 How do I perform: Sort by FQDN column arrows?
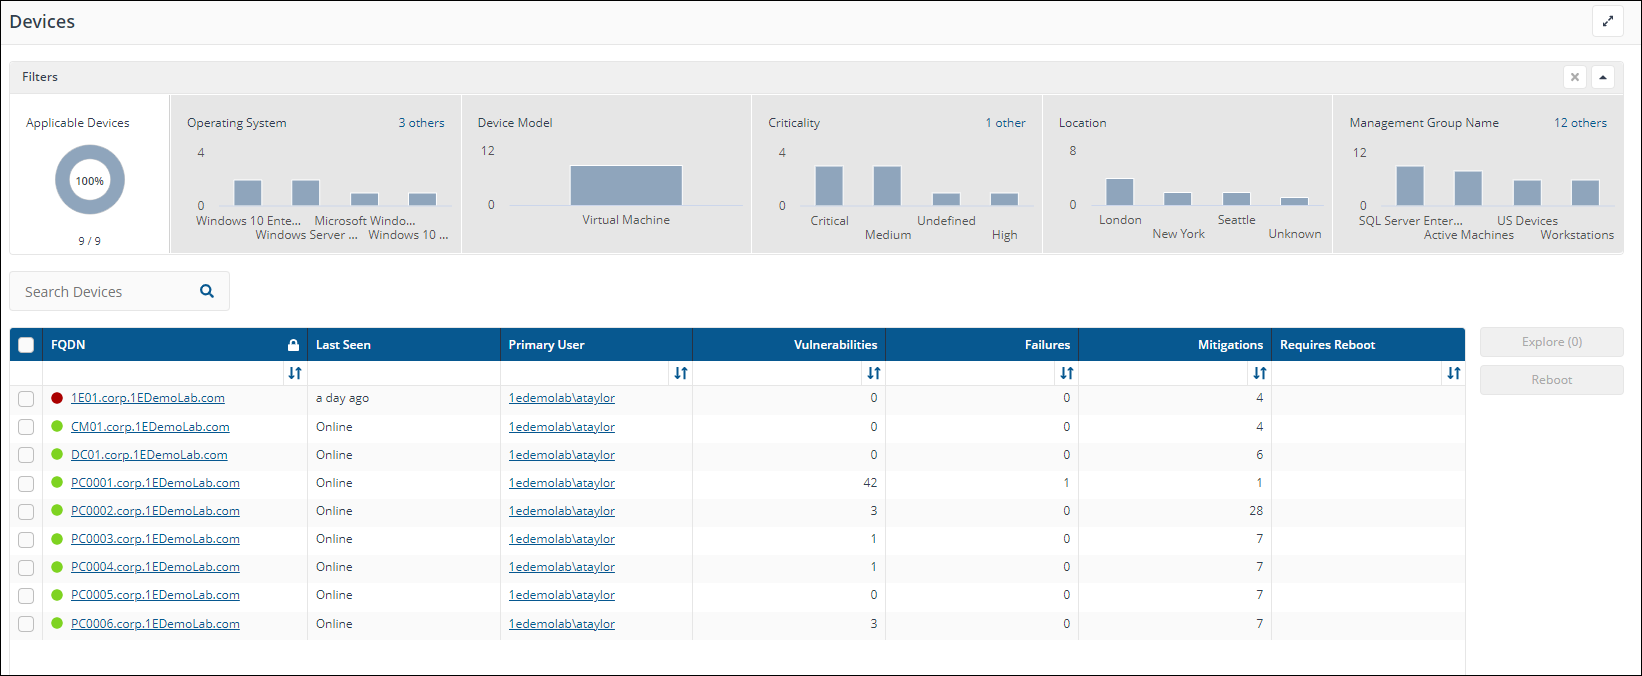click(295, 373)
